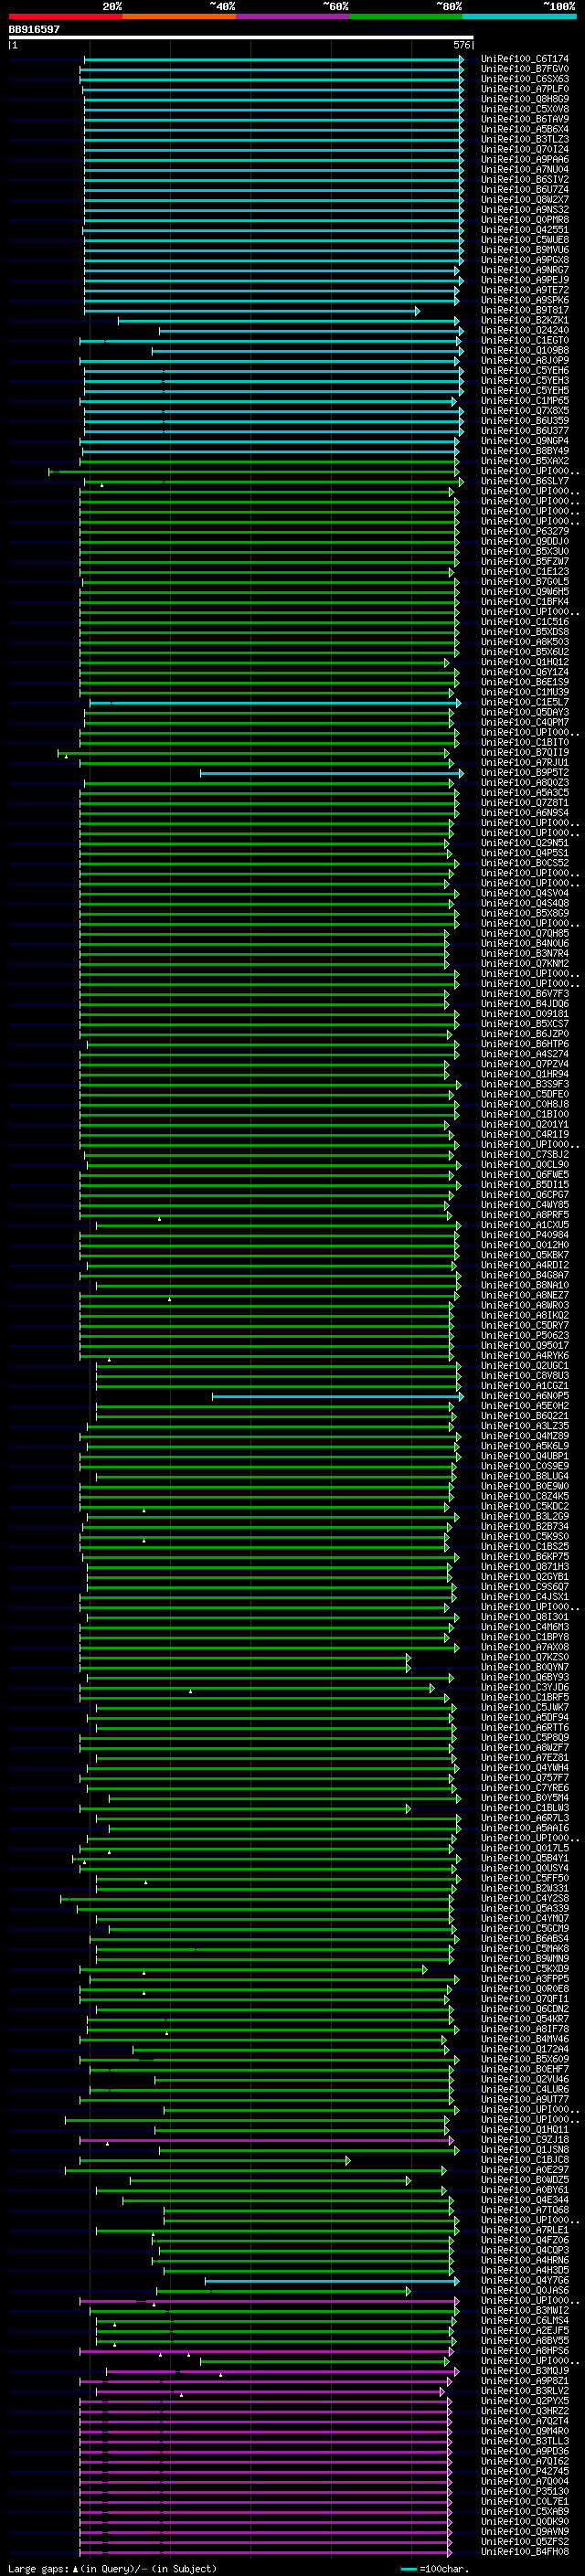The width and height of the screenshot is (585, 2576).
Task: Select UniRef100_C1MP65 label
Action: pos(525,400)
